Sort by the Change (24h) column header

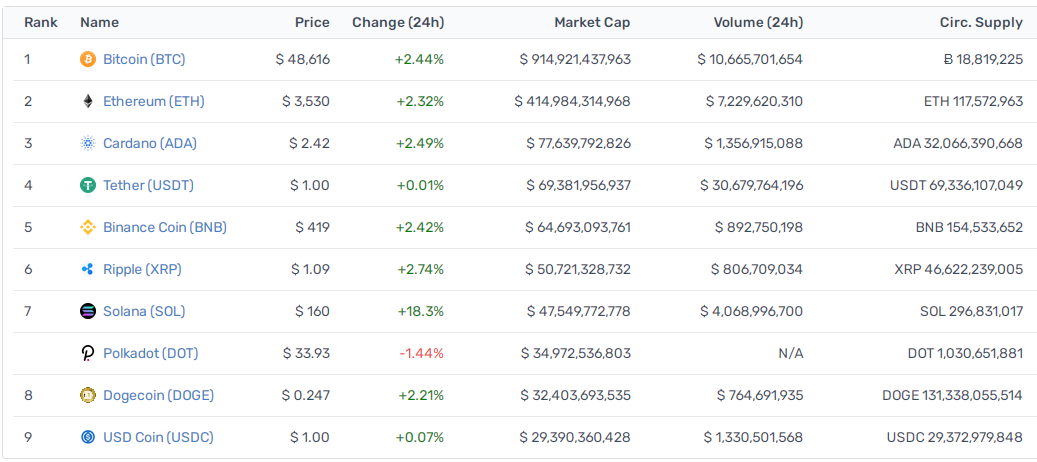pos(398,22)
